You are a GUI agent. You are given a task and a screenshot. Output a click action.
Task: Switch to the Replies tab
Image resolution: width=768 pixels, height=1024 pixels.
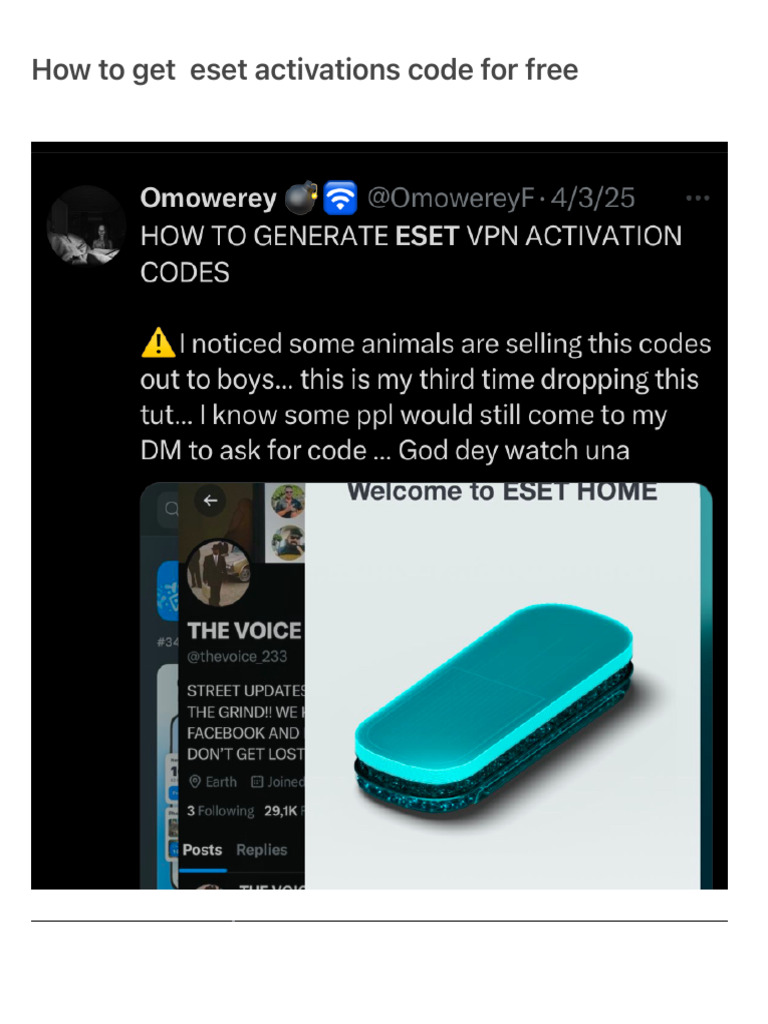262,850
